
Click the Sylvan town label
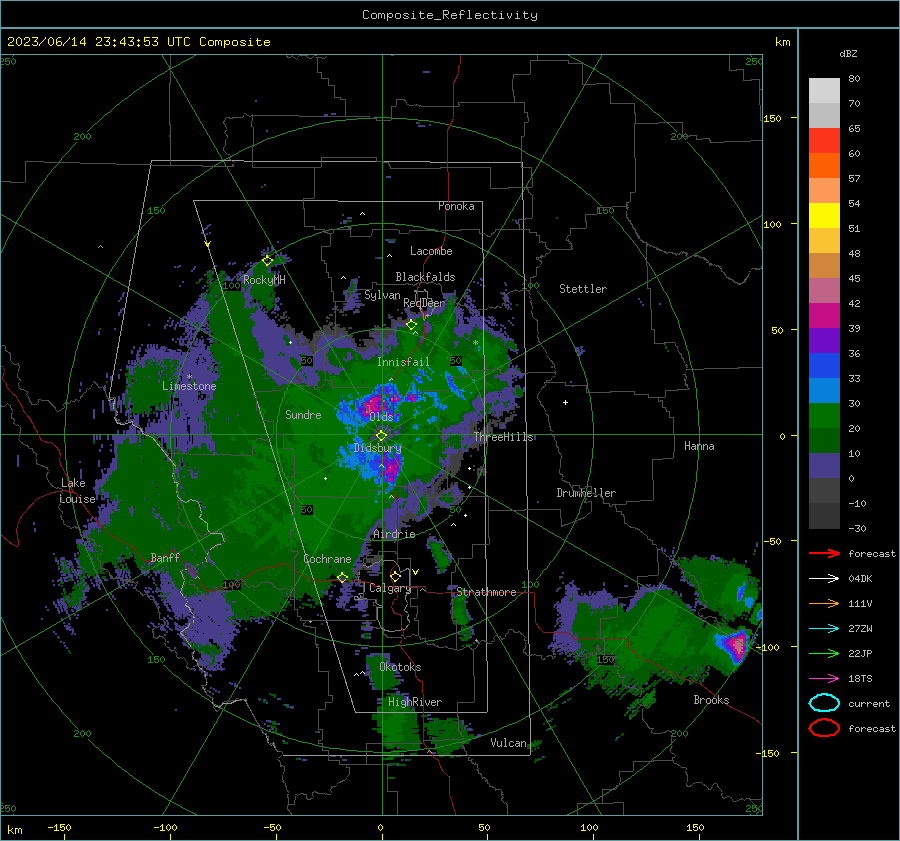pos(382,295)
